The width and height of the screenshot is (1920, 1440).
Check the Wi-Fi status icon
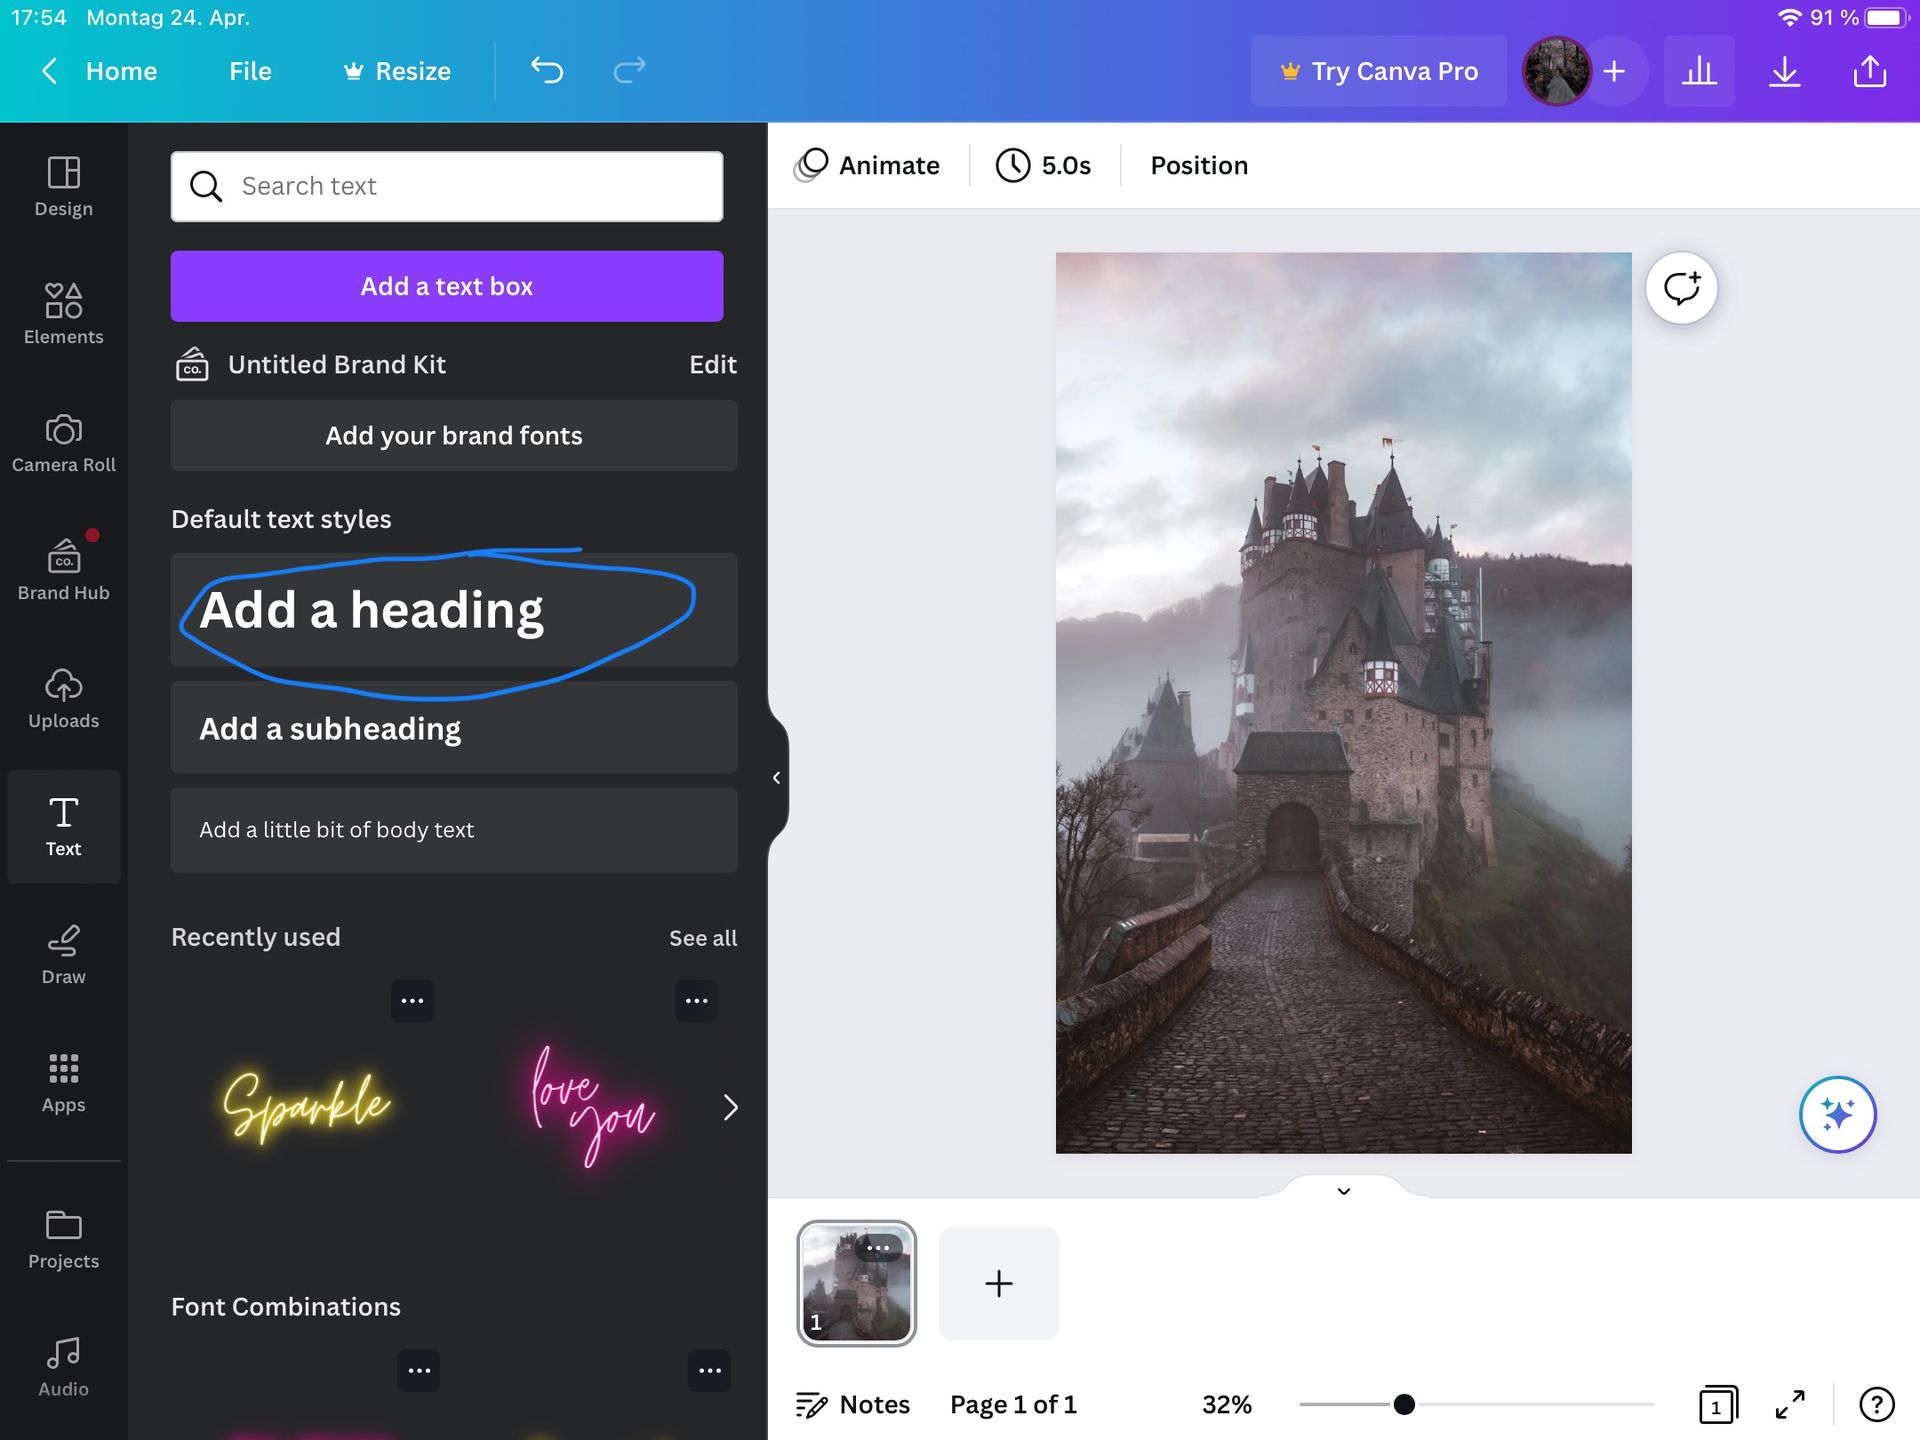click(x=1790, y=17)
